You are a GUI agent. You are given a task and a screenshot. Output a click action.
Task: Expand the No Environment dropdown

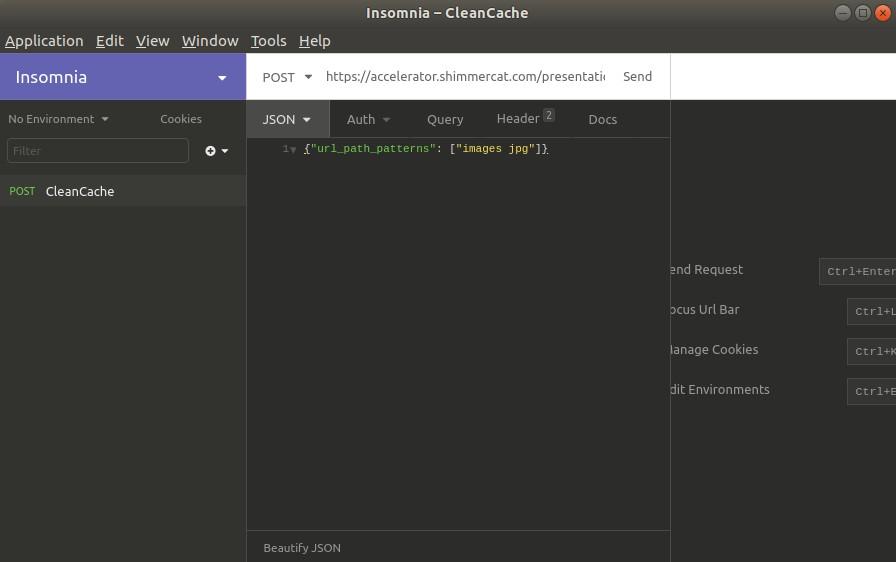click(58, 119)
